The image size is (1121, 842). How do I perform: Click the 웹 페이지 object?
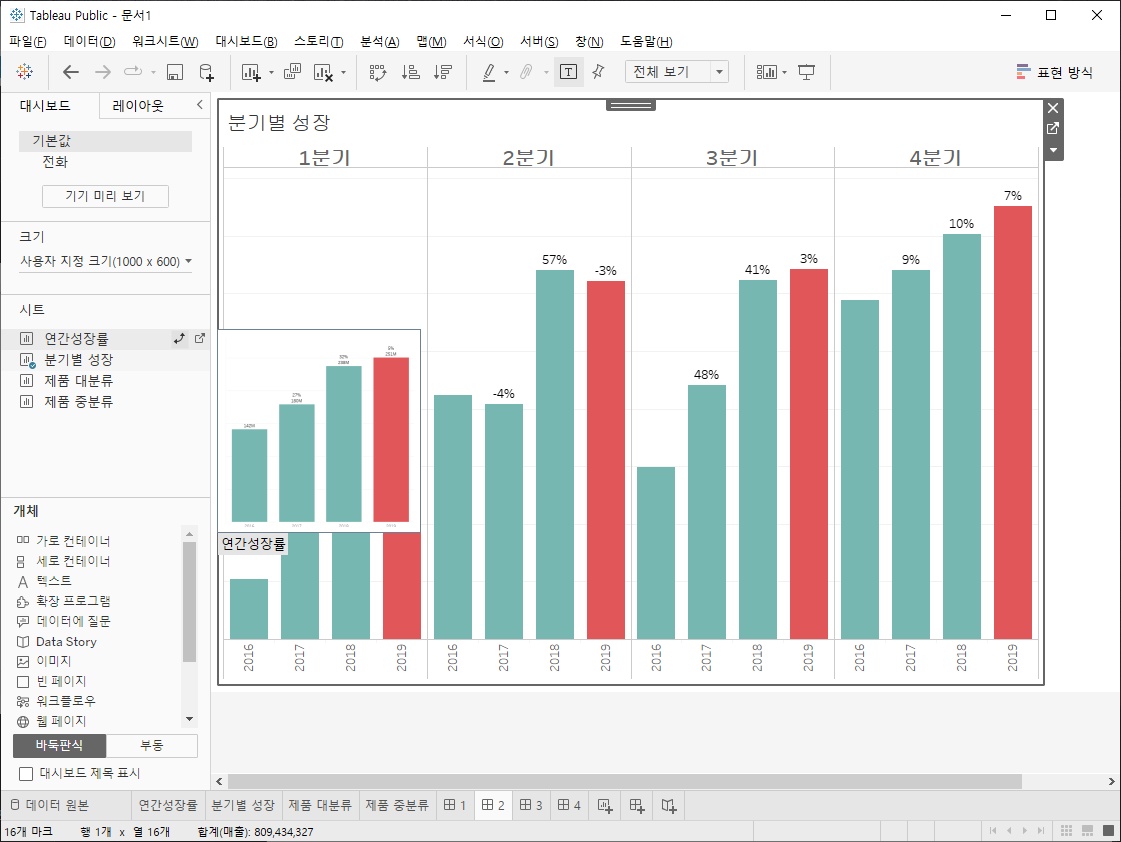[51, 720]
